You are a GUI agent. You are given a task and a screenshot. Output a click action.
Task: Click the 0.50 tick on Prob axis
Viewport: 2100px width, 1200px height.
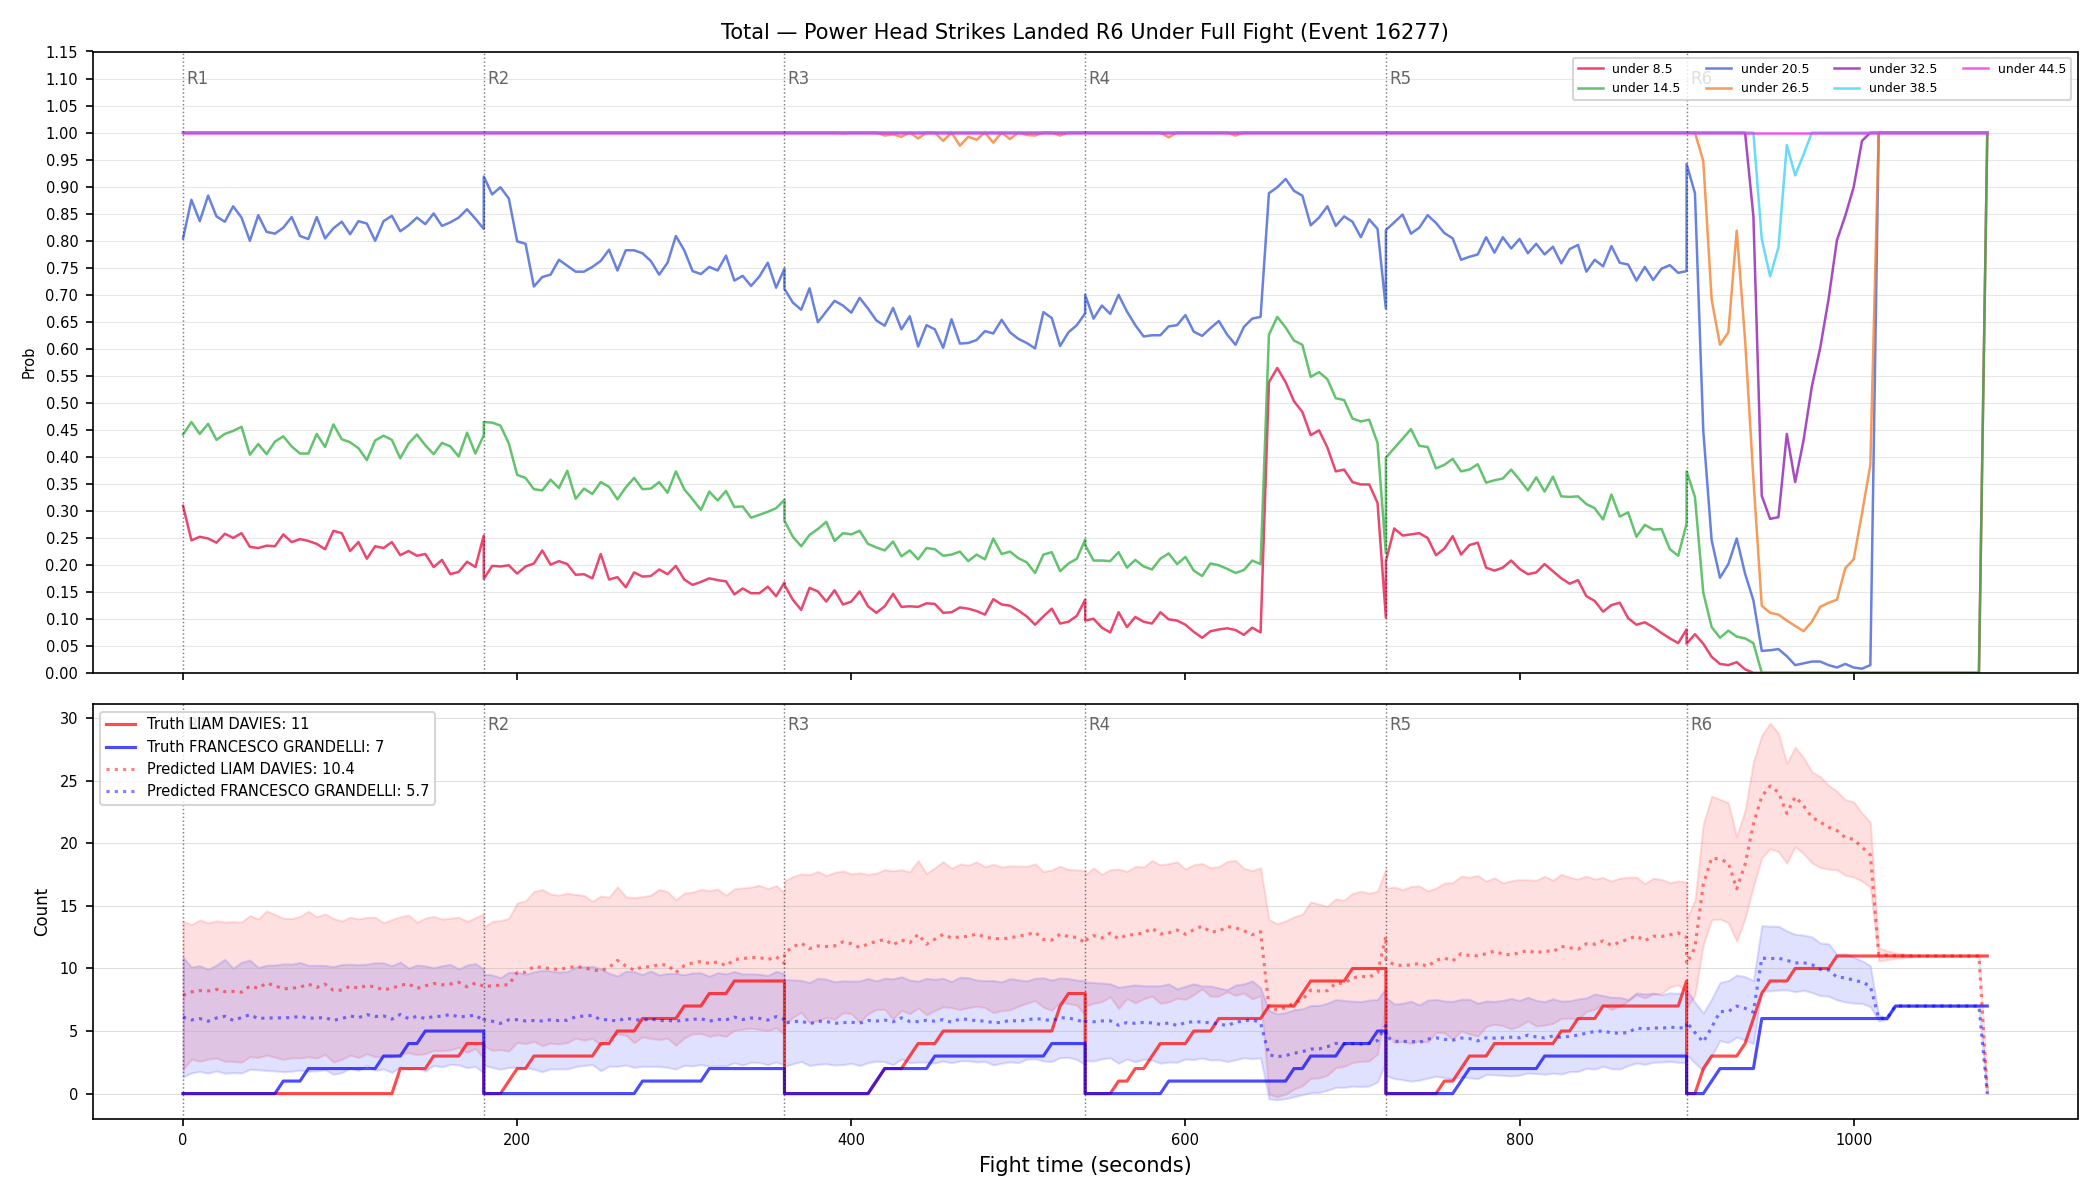click(62, 403)
